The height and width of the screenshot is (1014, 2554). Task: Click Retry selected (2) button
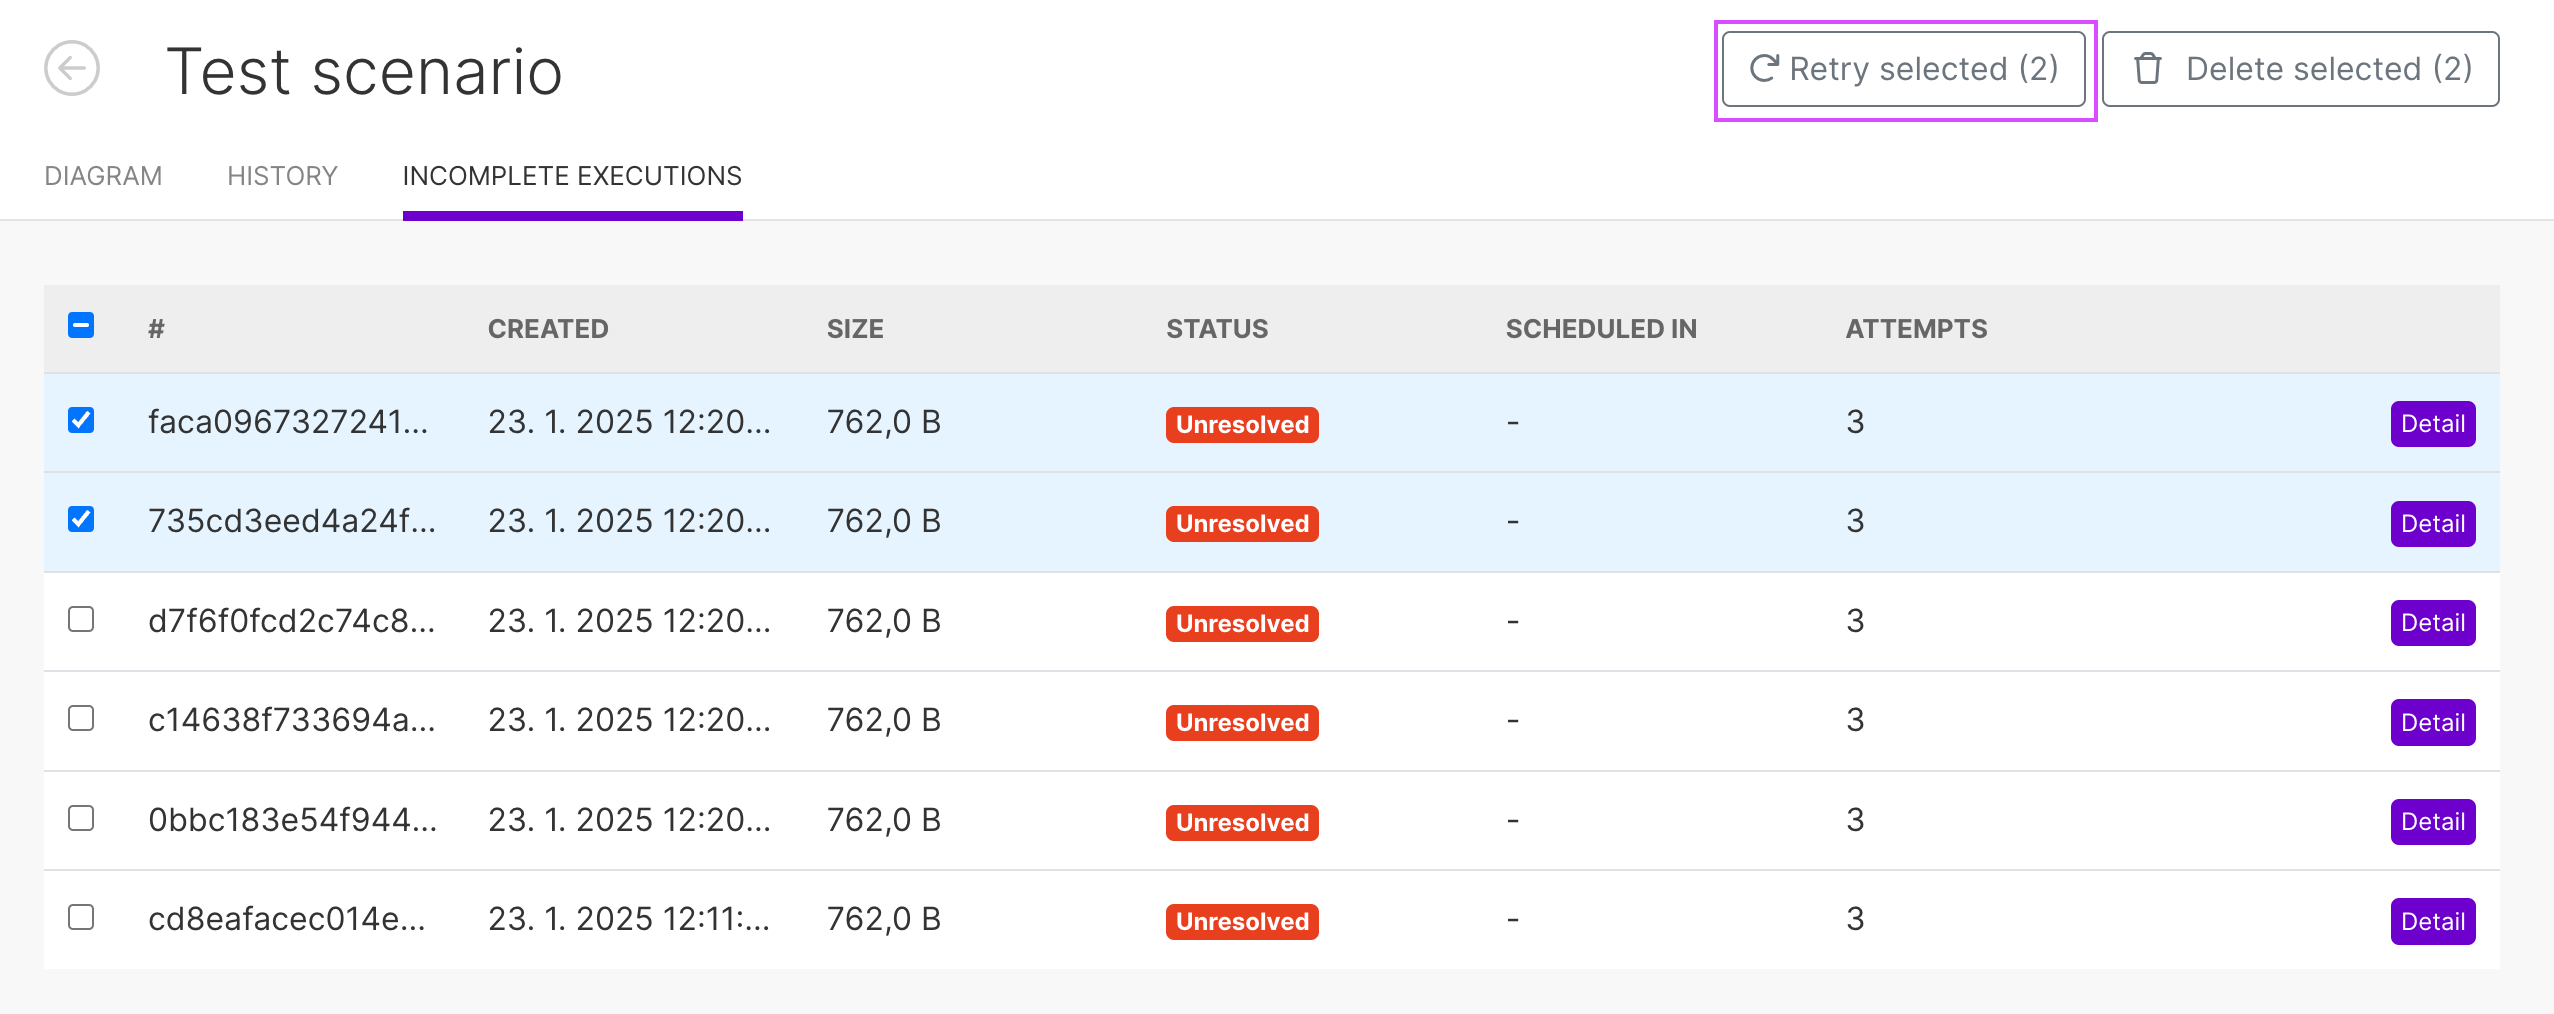1904,69
